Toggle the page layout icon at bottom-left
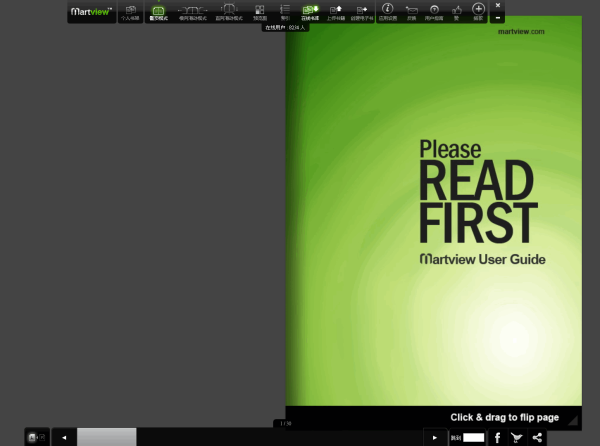This screenshot has height=446, width=600. click(37, 437)
